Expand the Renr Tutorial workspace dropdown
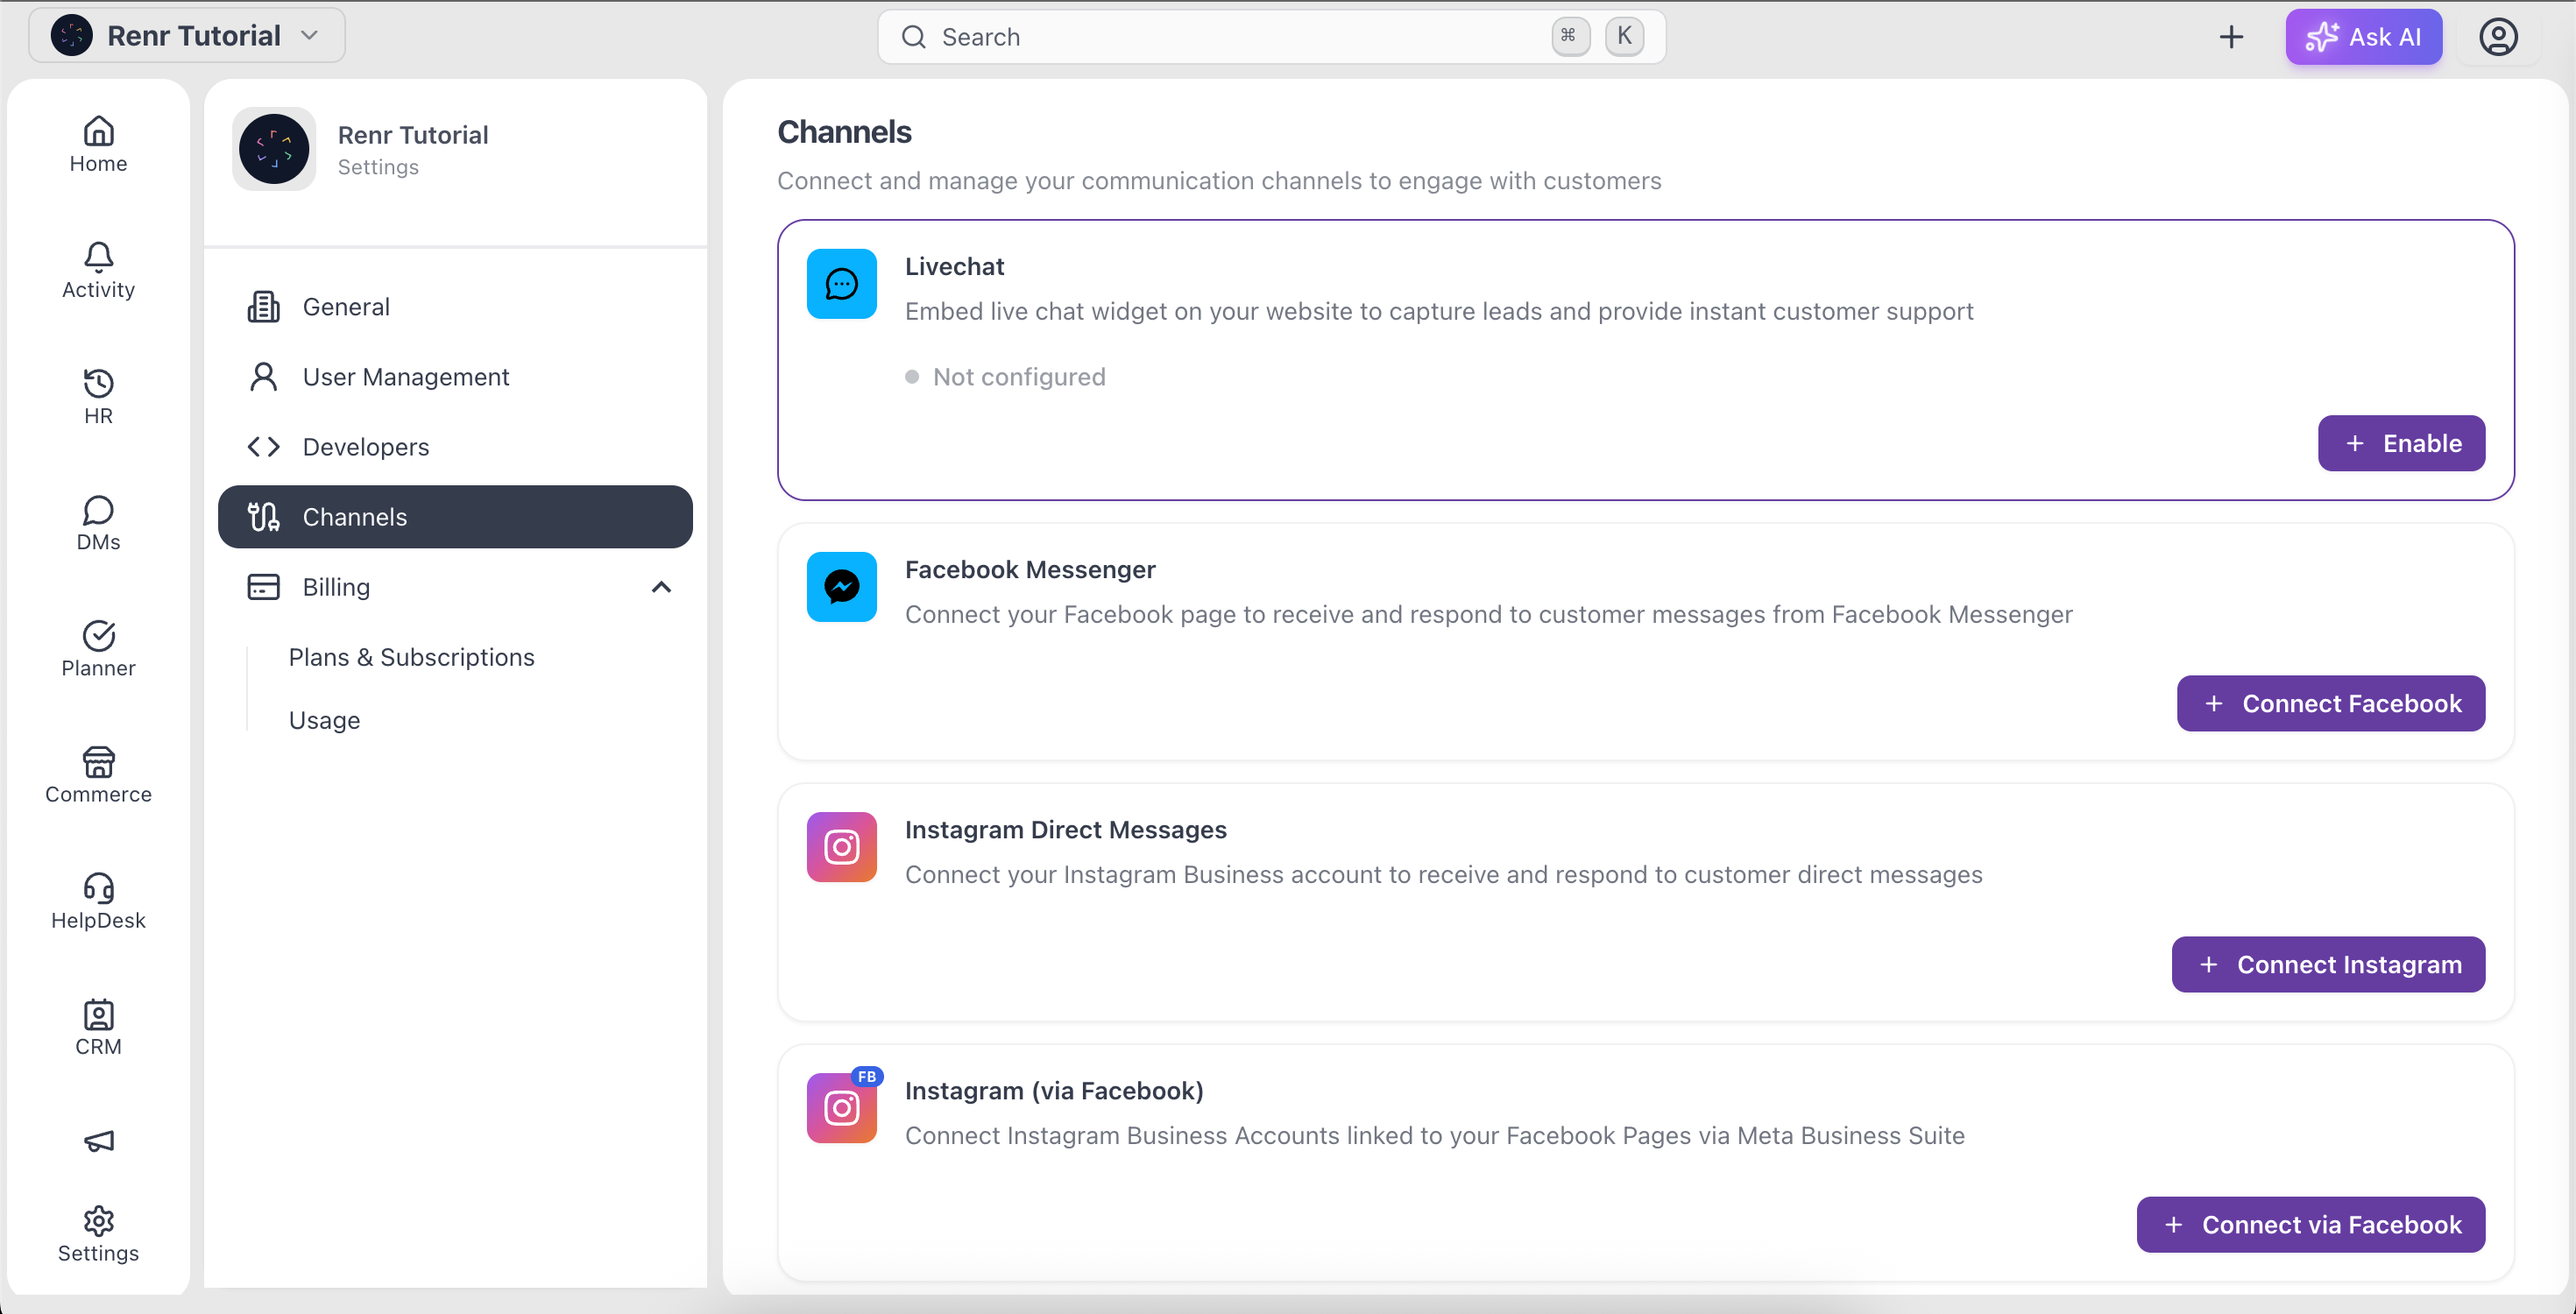Viewport: 2576px width, 1314px height. (x=187, y=36)
